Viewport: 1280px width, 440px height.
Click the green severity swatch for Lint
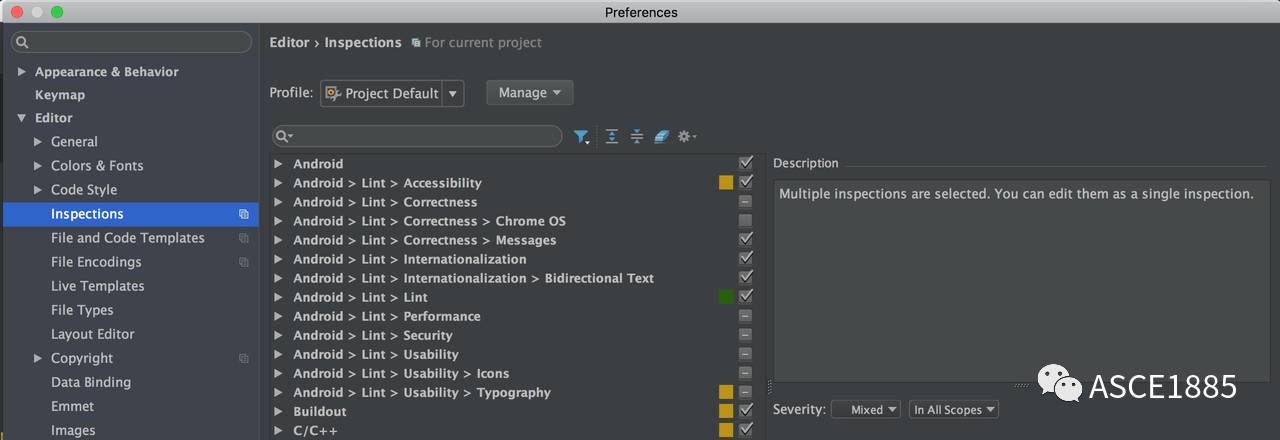(726, 297)
